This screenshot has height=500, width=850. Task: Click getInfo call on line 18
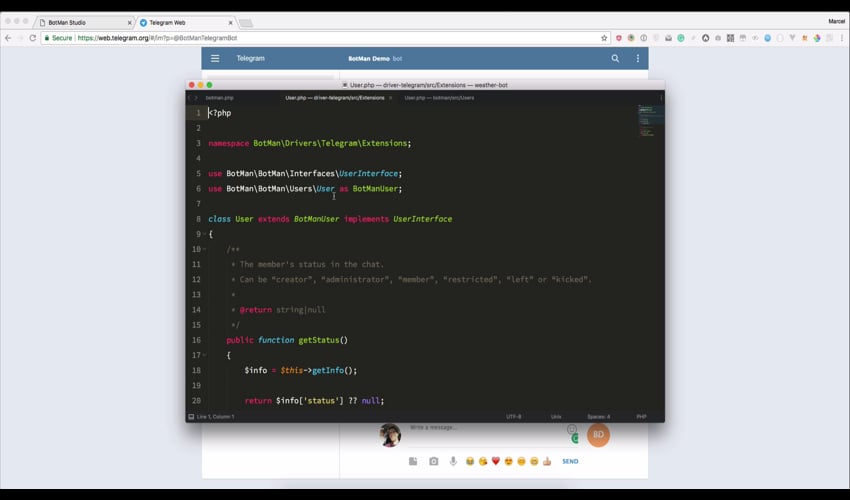point(328,370)
